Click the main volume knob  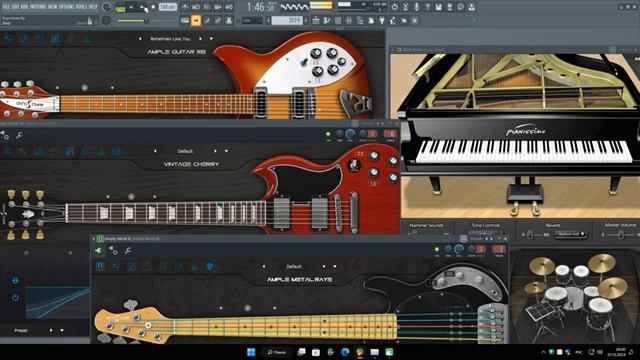click(107, 7)
